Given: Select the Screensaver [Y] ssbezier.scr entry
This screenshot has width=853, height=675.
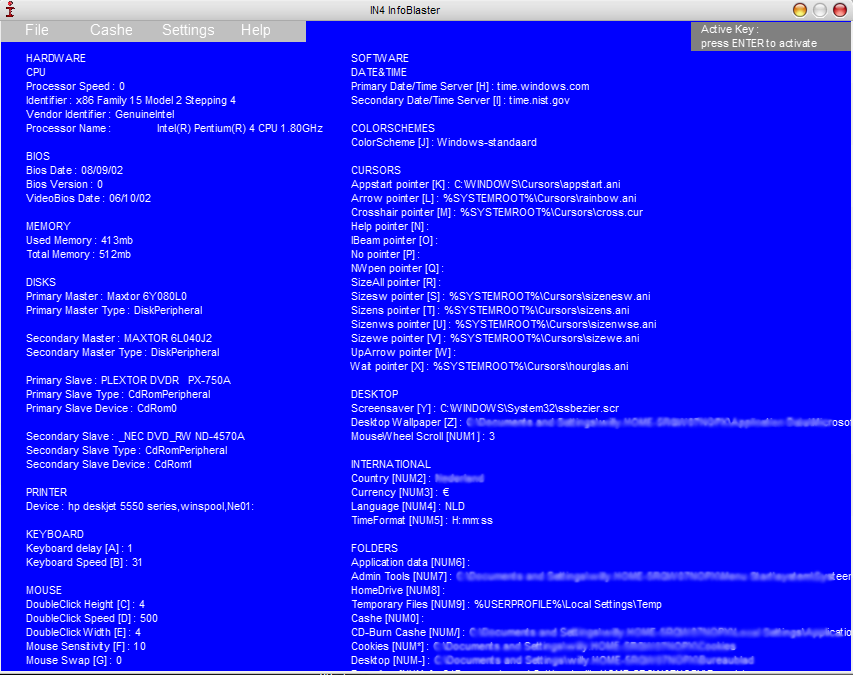Looking at the screenshot, I should pos(485,408).
